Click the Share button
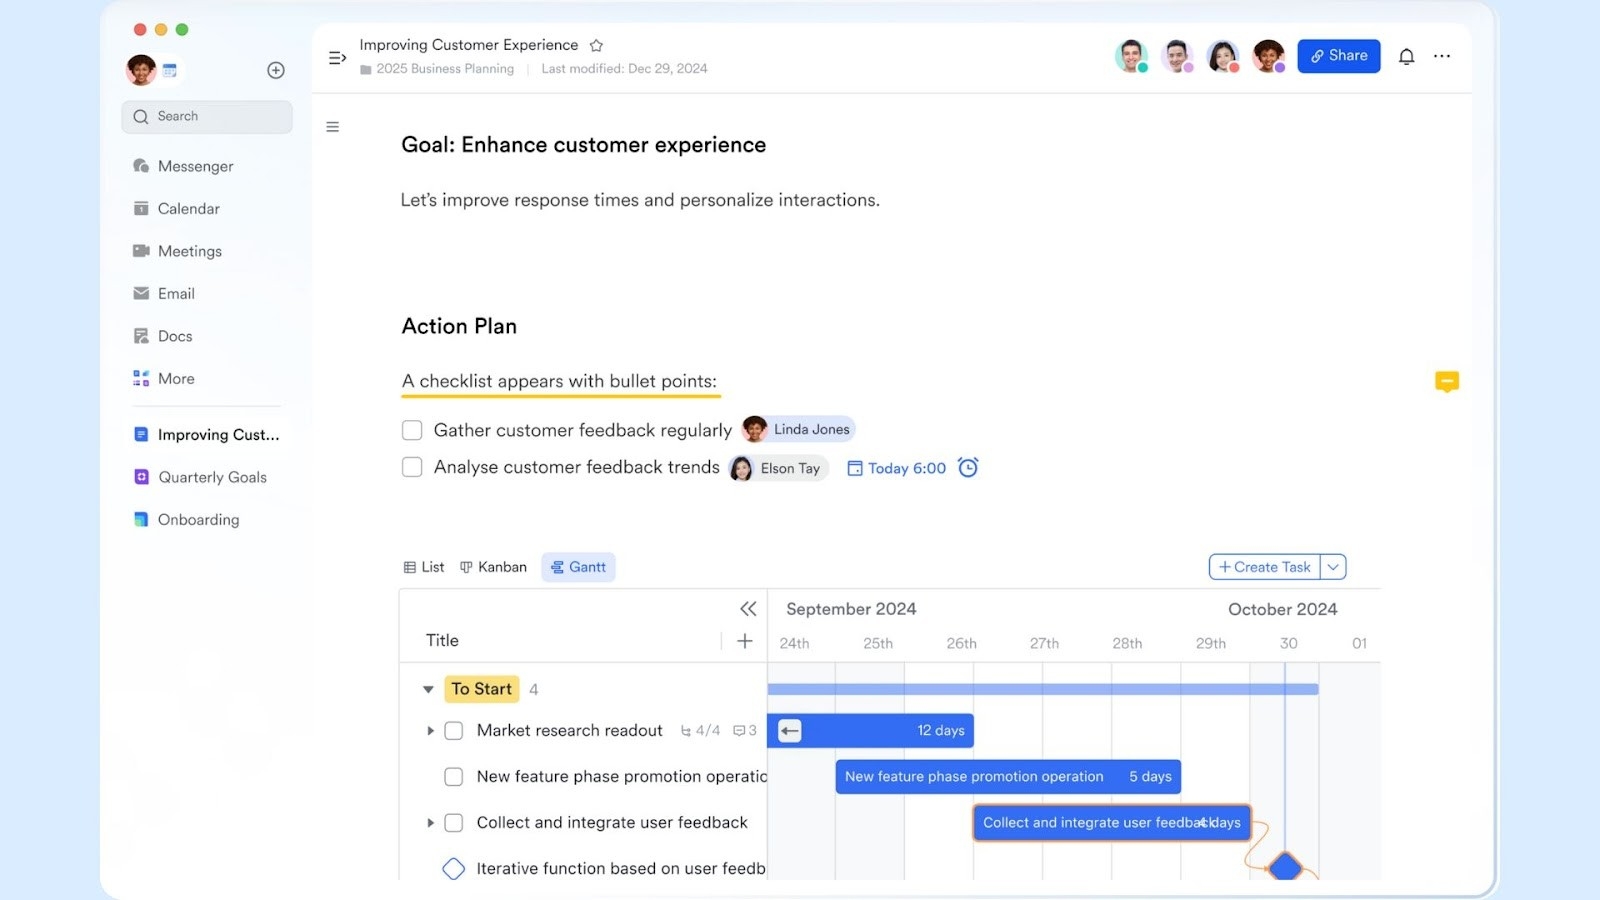The width and height of the screenshot is (1600, 900). click(x=1338, y=56)
